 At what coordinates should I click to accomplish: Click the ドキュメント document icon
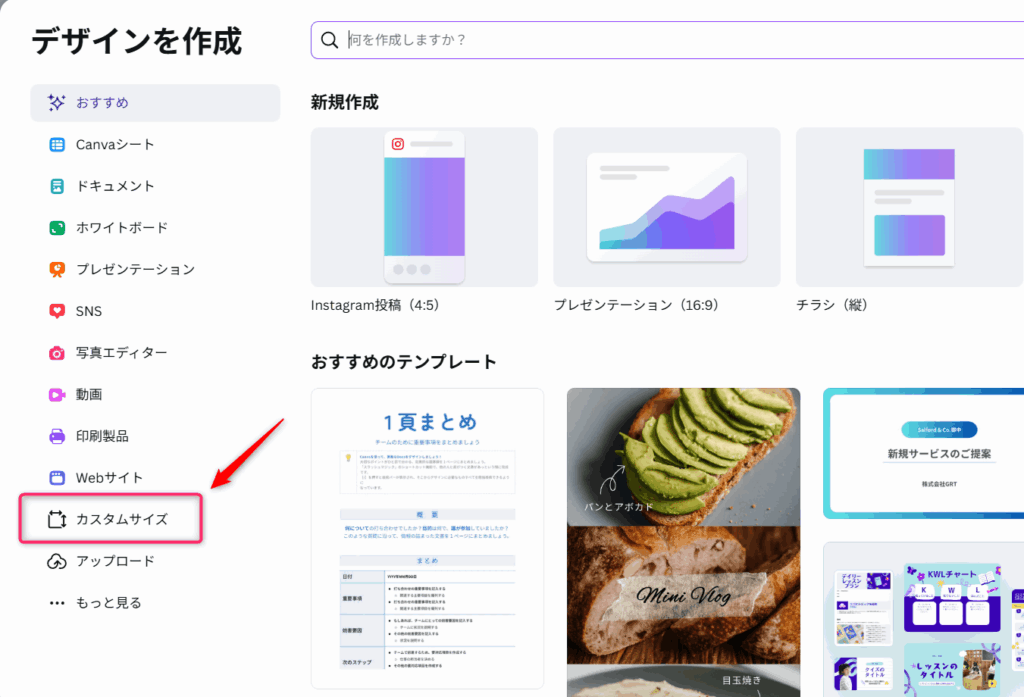point(57,186)
